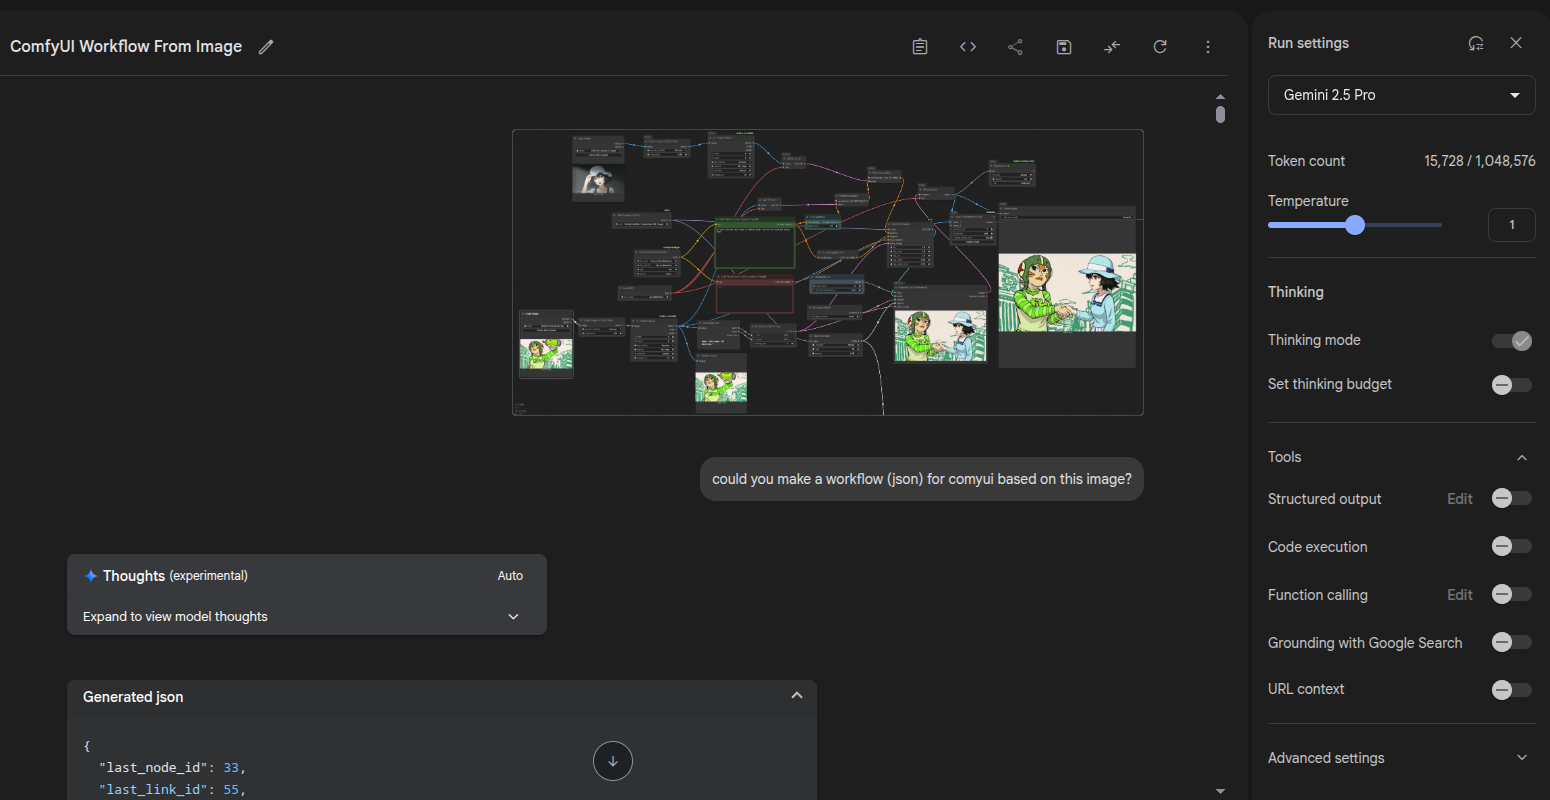Close the Run settings panel

click(1516, 43)
